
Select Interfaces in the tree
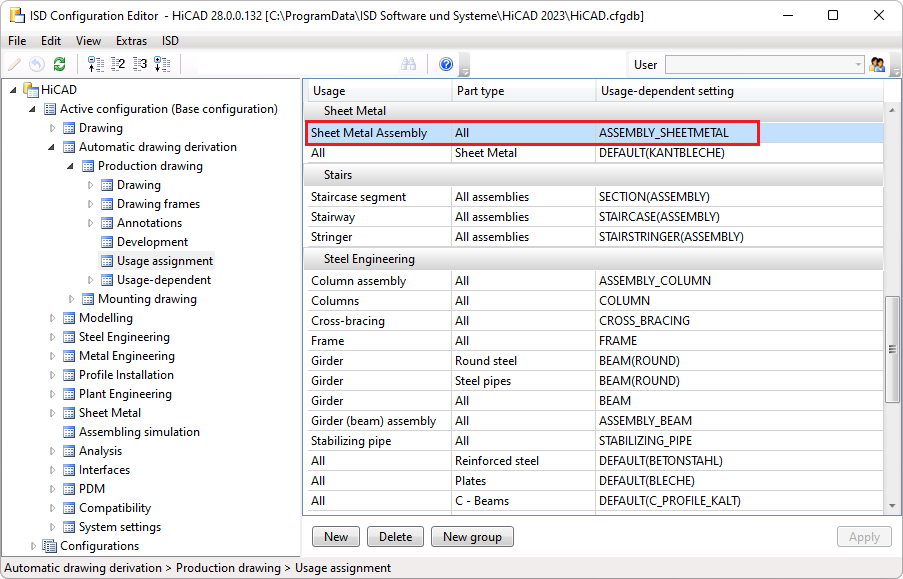coord(104,470)
